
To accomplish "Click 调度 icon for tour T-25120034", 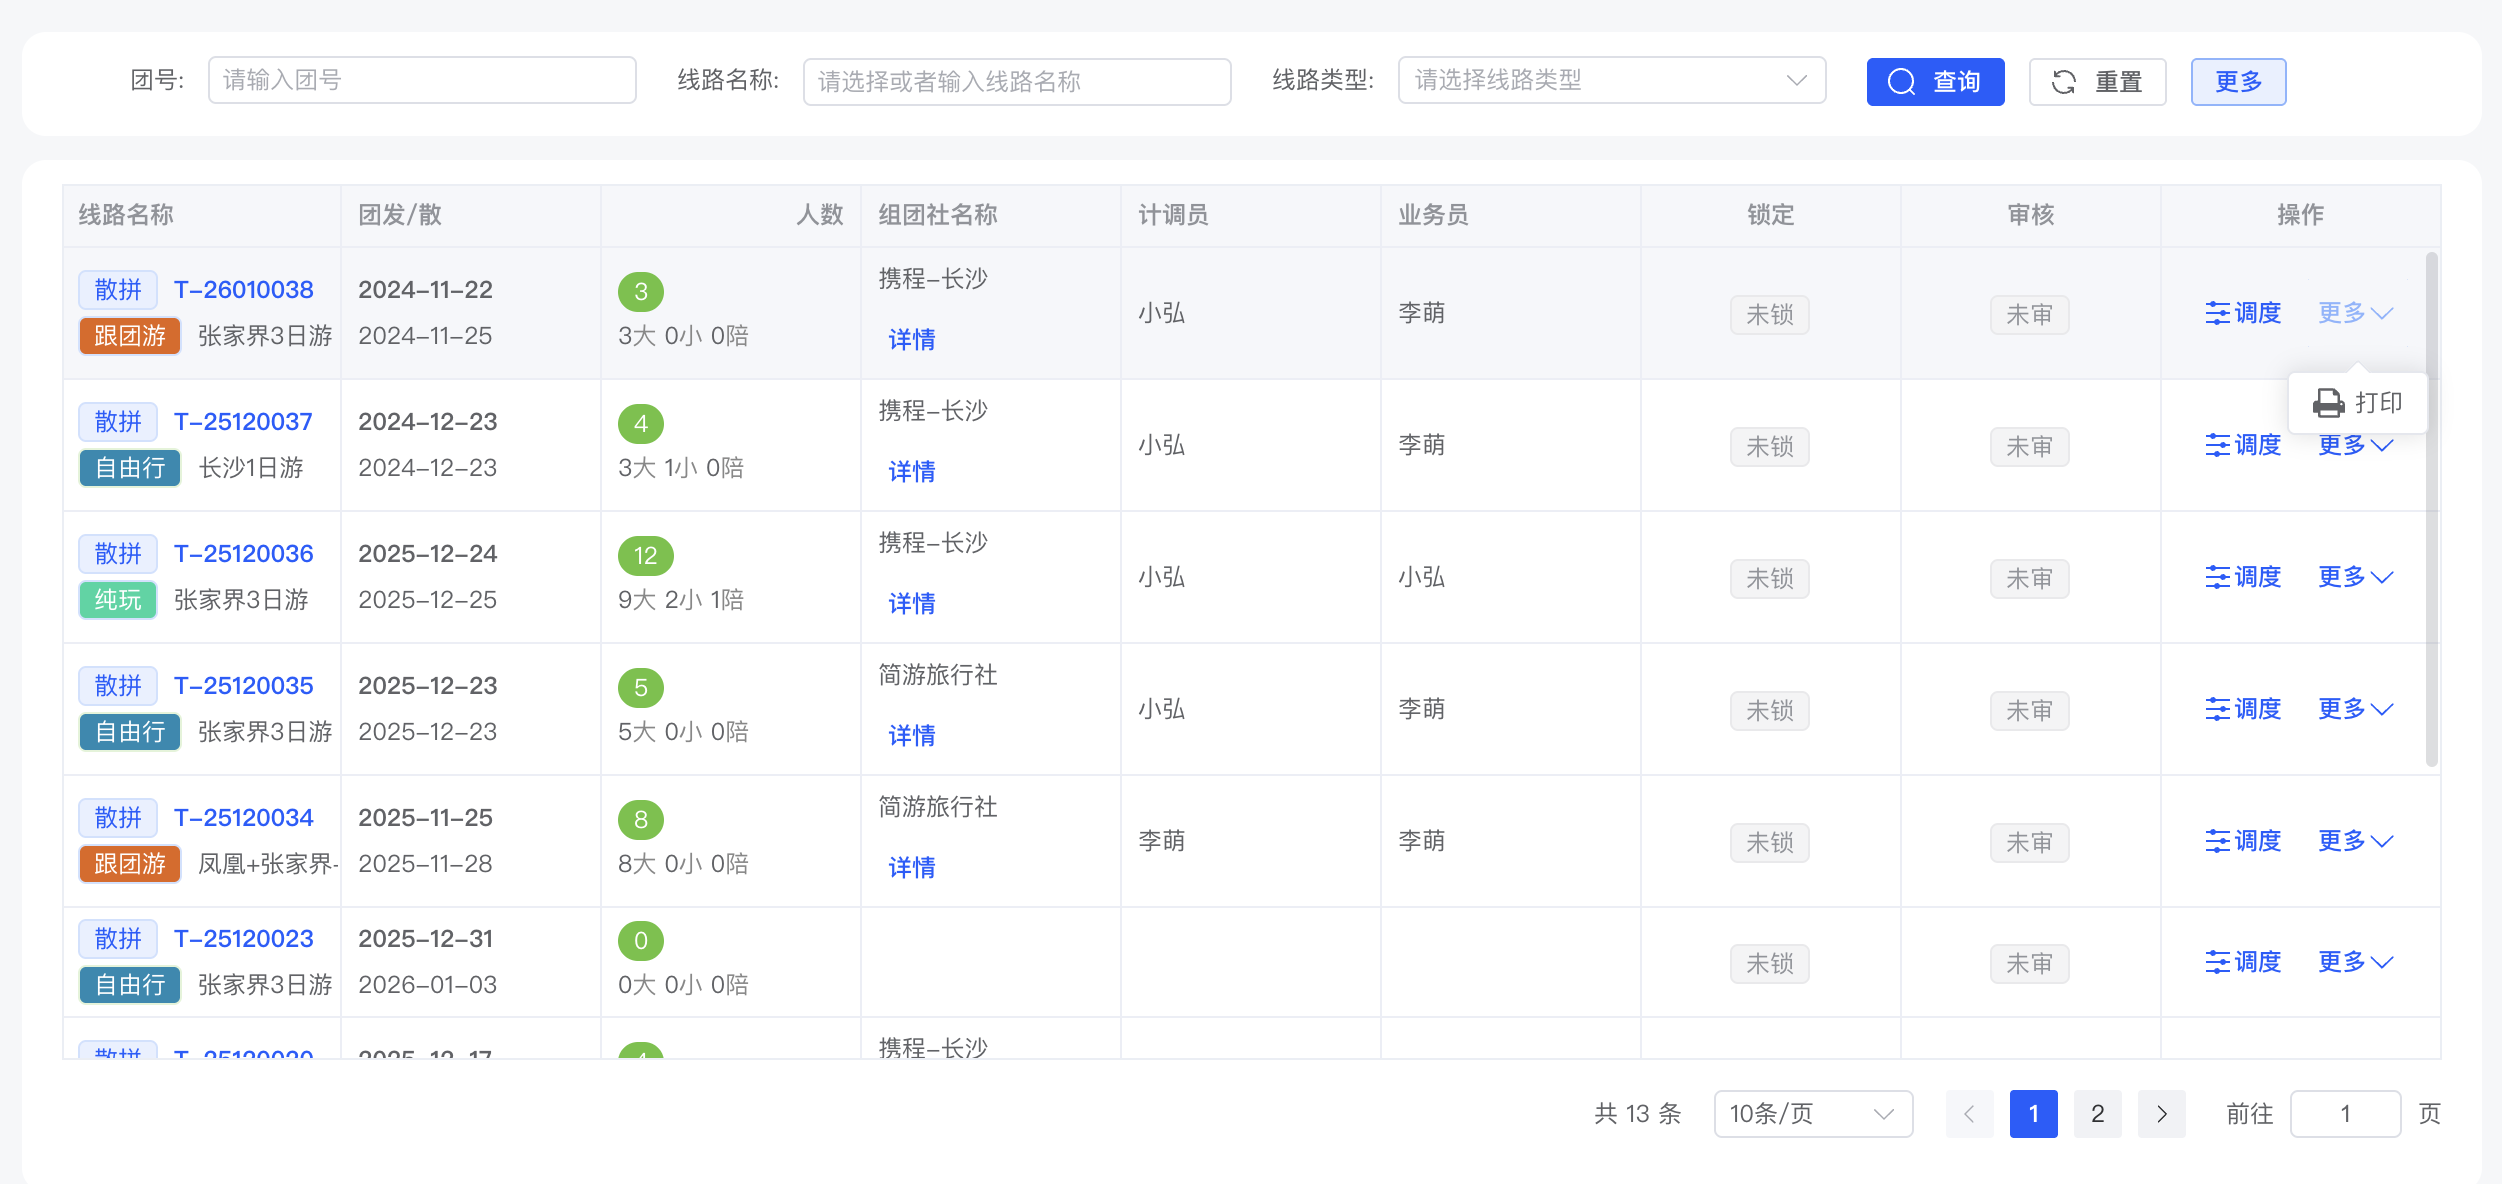I will point(2218,841).
